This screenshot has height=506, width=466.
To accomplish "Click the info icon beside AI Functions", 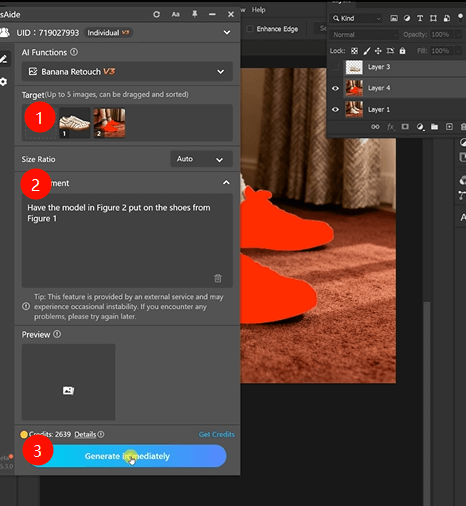I will (x=74, y=52).
